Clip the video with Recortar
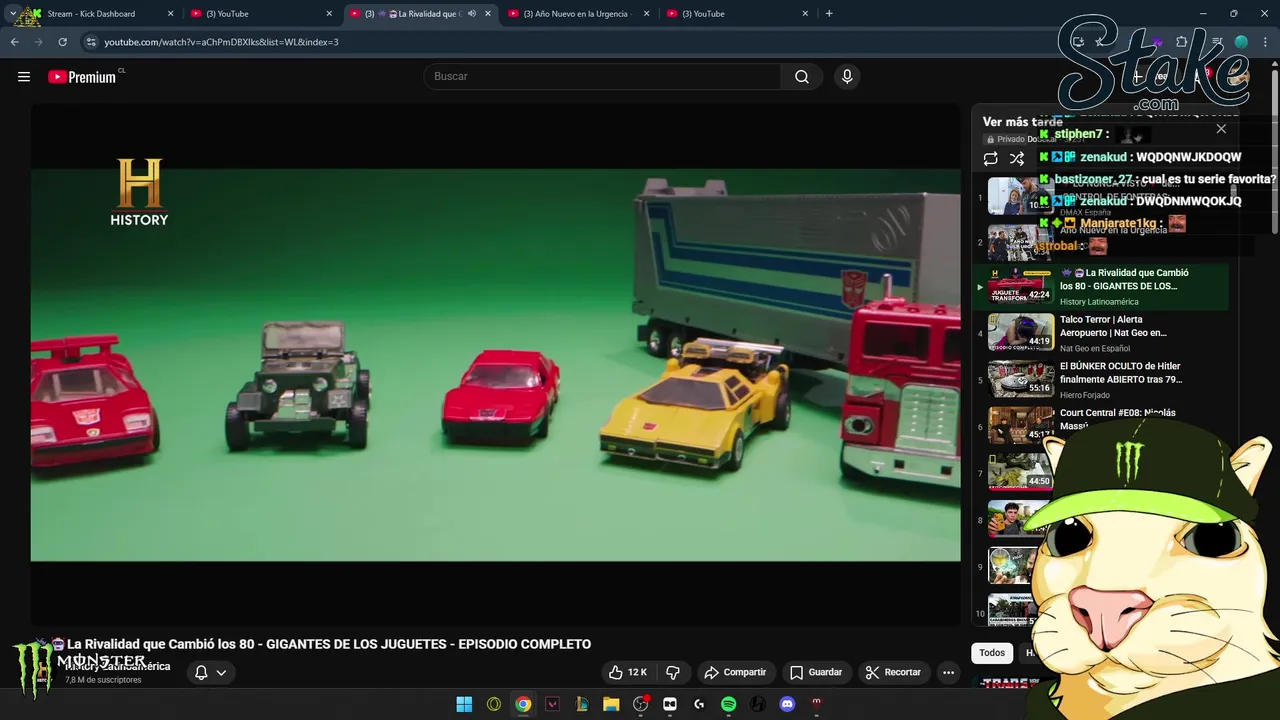This screenshot has width=1280, height=720. [893, 672]
